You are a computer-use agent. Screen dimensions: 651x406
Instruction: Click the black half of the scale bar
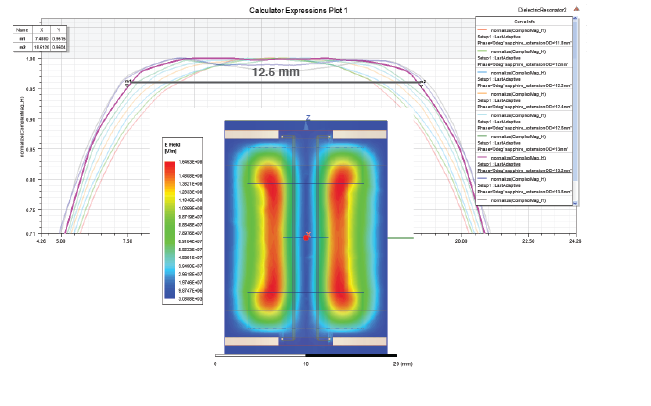pyautogui.click(x=351, y=355)
